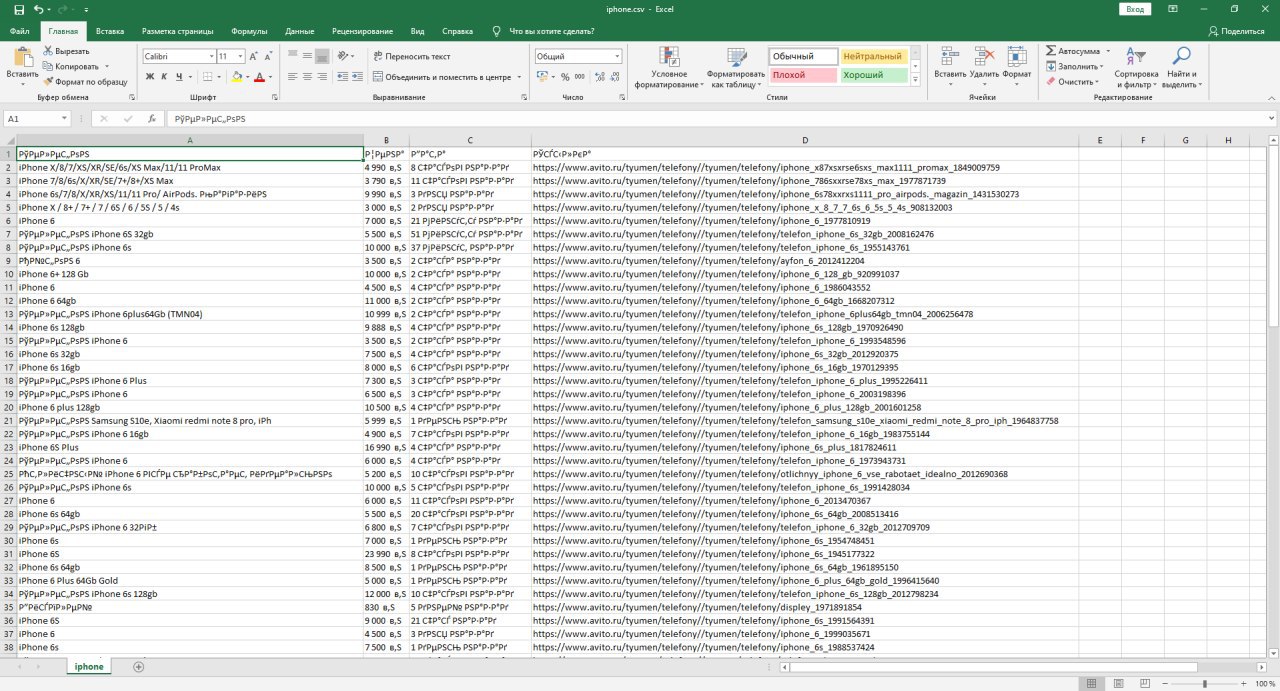Open the font size 11 dropdown
Viewport: 1280px width, 691px height.
pyautogui.click(x=239, y=57)
